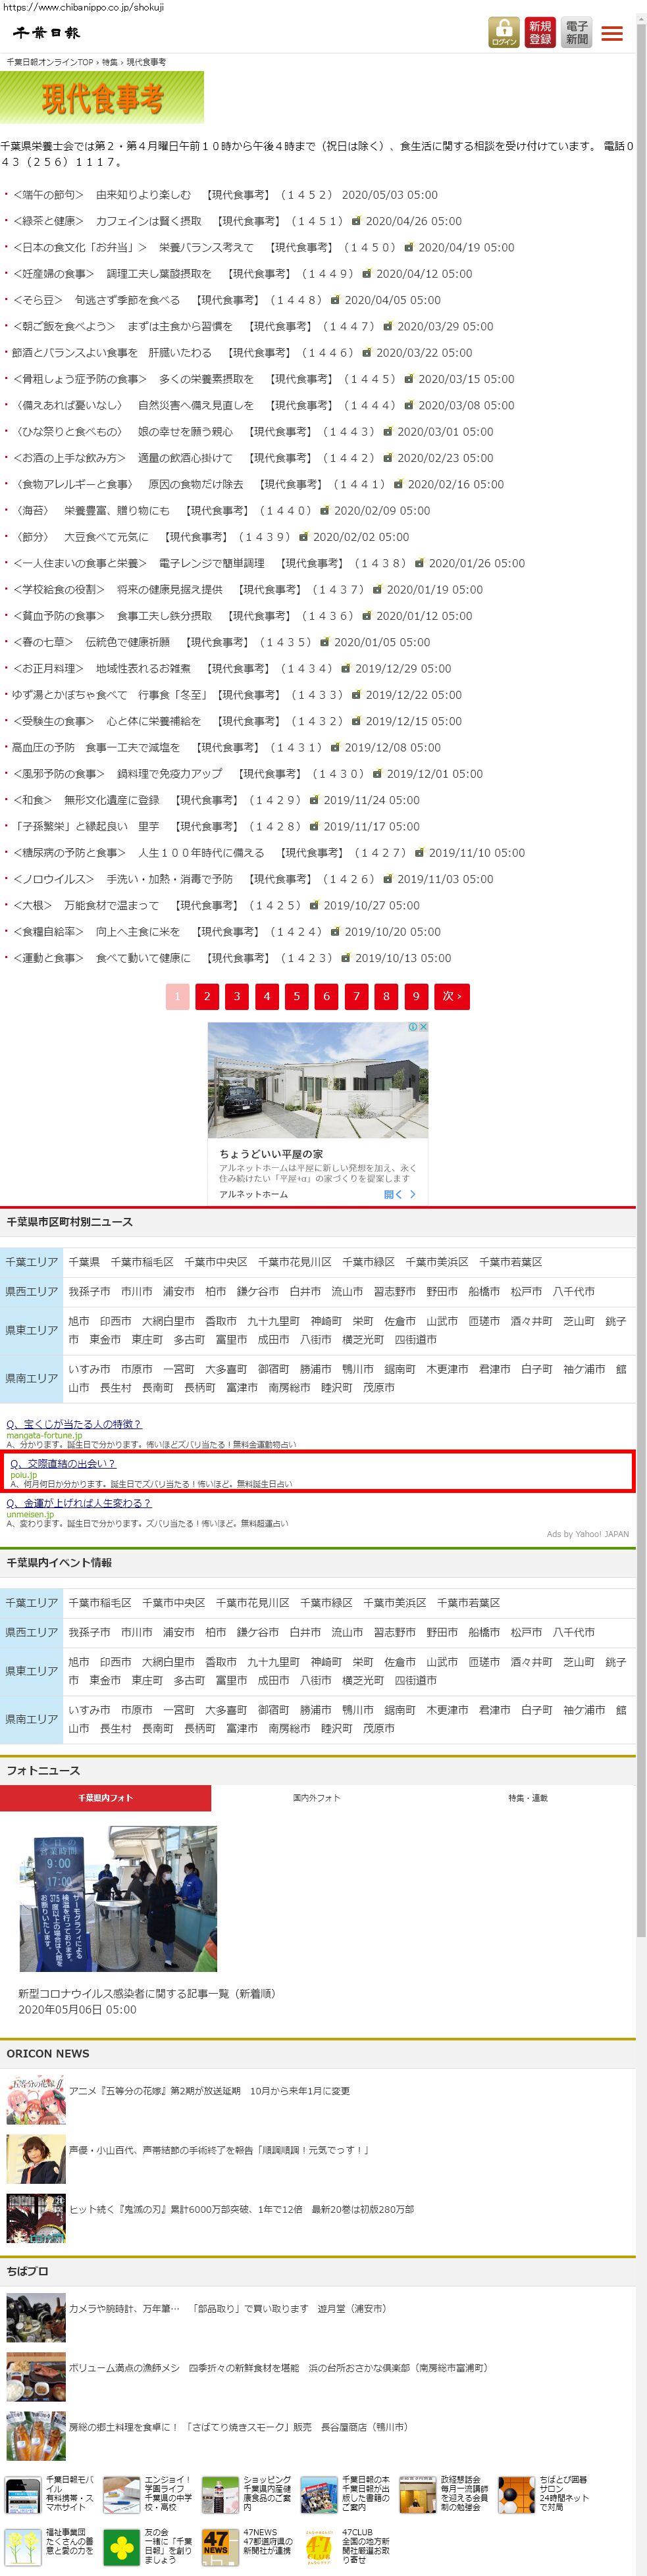Open the 小山百代 article thumbnail

(x=36, y=2158)
